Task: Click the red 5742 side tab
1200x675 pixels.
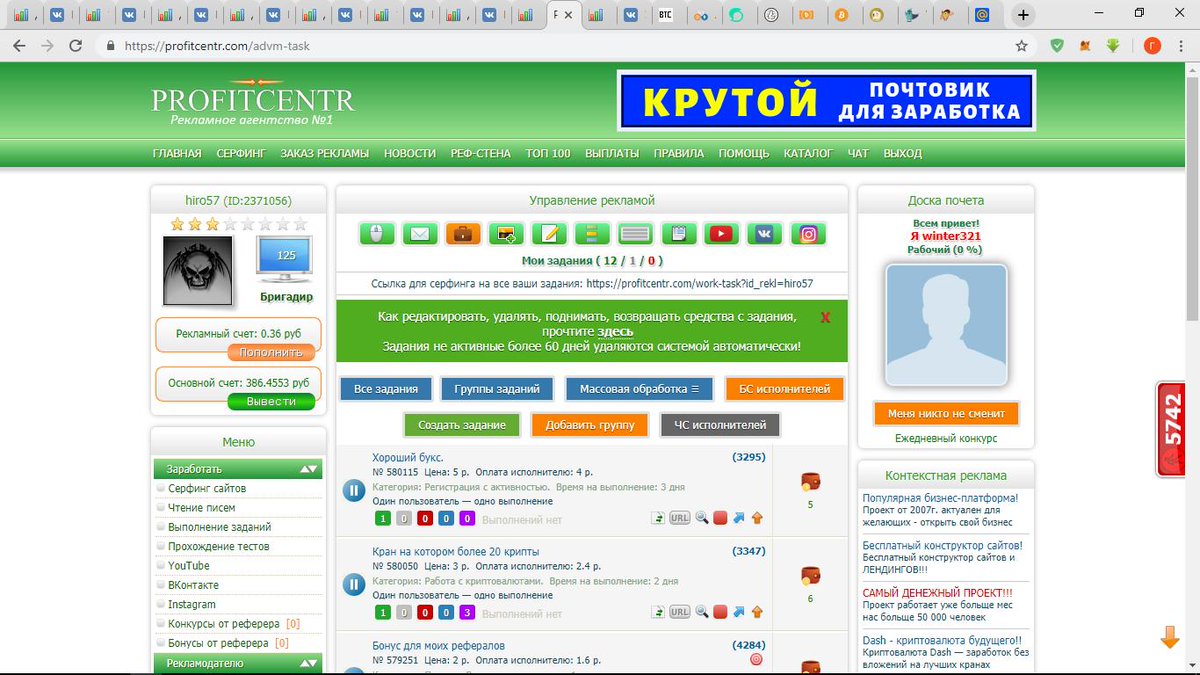Action: (x=1172, y=429)
